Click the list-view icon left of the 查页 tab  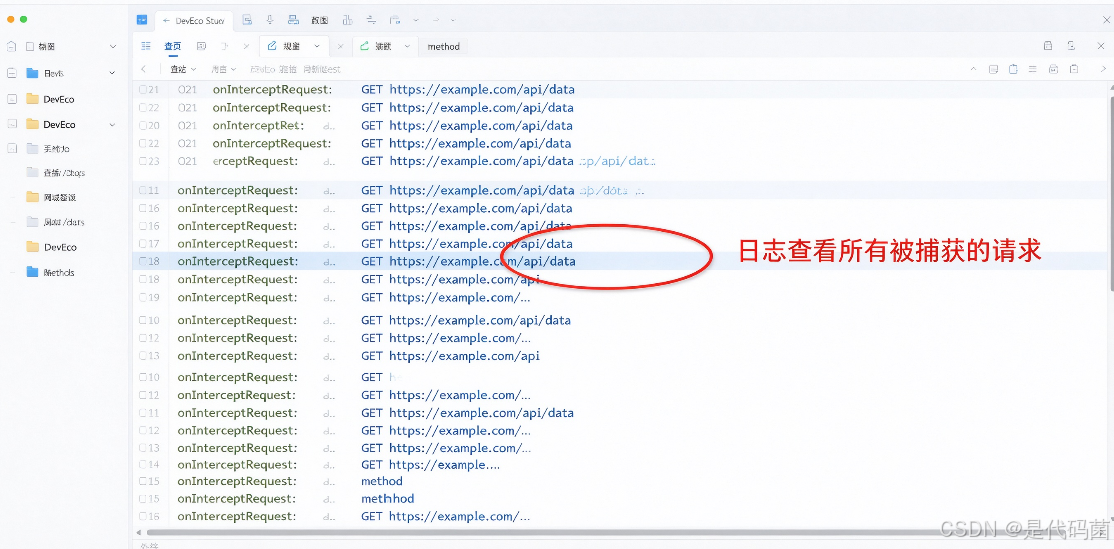coord(146,46)
